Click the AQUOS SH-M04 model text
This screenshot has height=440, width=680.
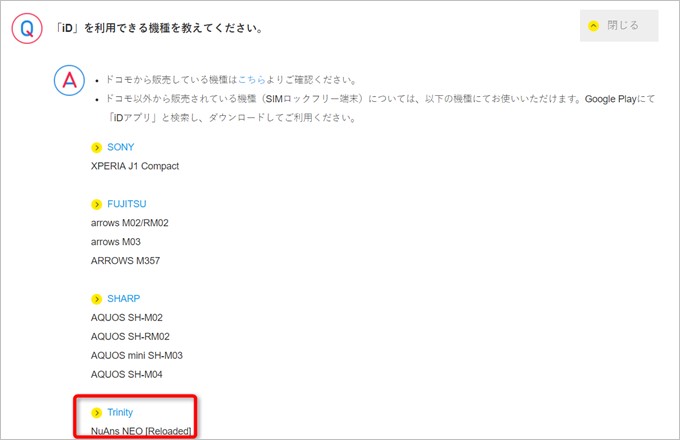tap(126, 374)
